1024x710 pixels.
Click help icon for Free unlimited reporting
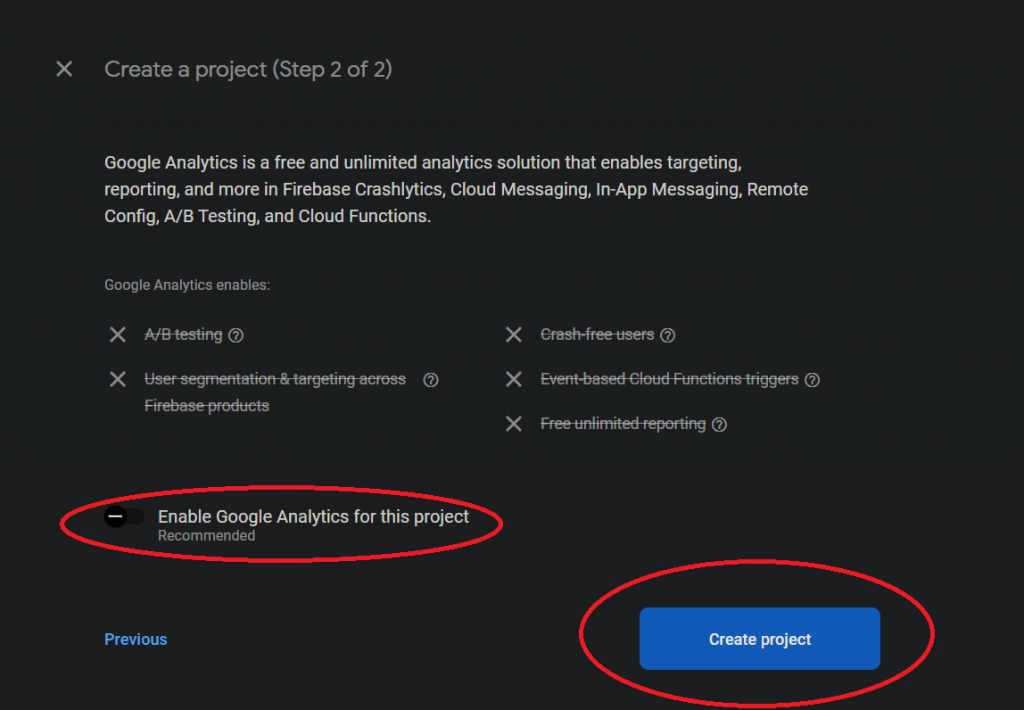[719, 424]
